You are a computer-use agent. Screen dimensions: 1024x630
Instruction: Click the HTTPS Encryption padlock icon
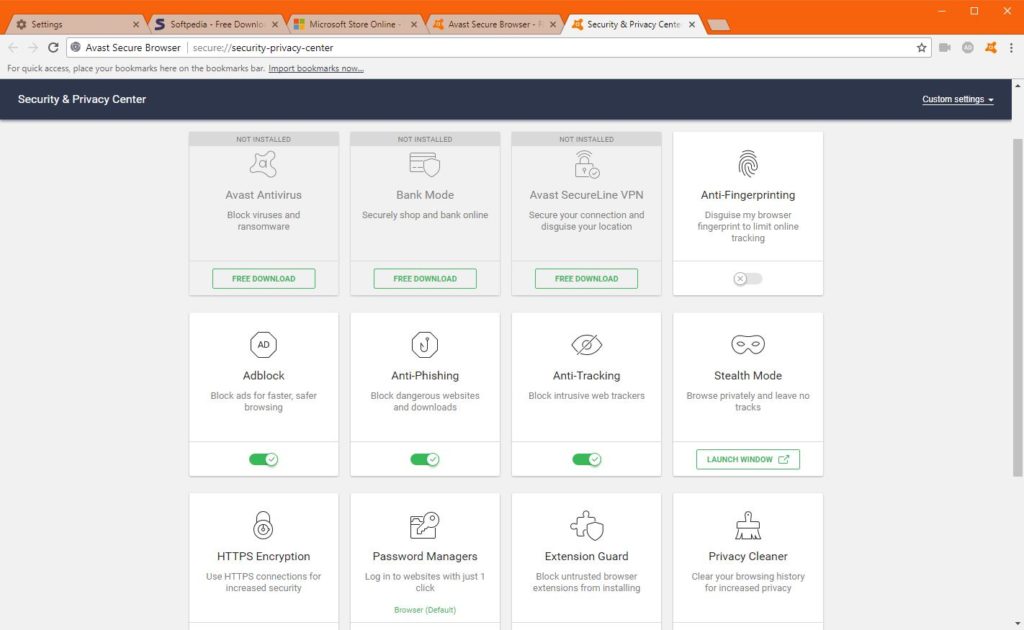[x=263, y=525]
